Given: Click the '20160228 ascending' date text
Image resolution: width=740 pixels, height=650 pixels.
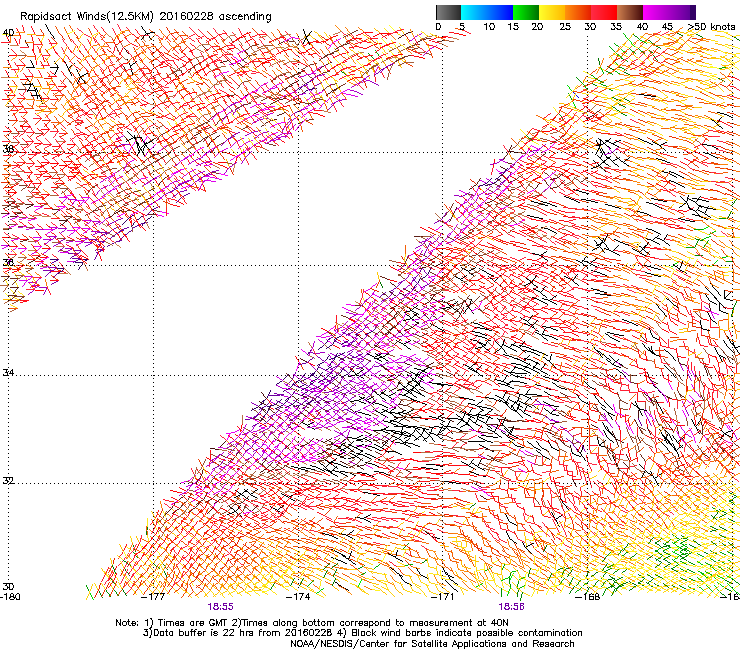Looking at the screenshot, I should (x=216, y=17).
